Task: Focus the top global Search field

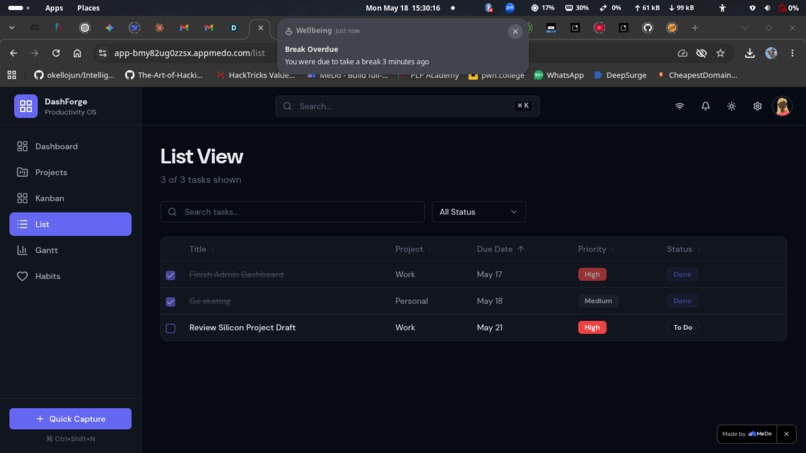Action: 407,106
